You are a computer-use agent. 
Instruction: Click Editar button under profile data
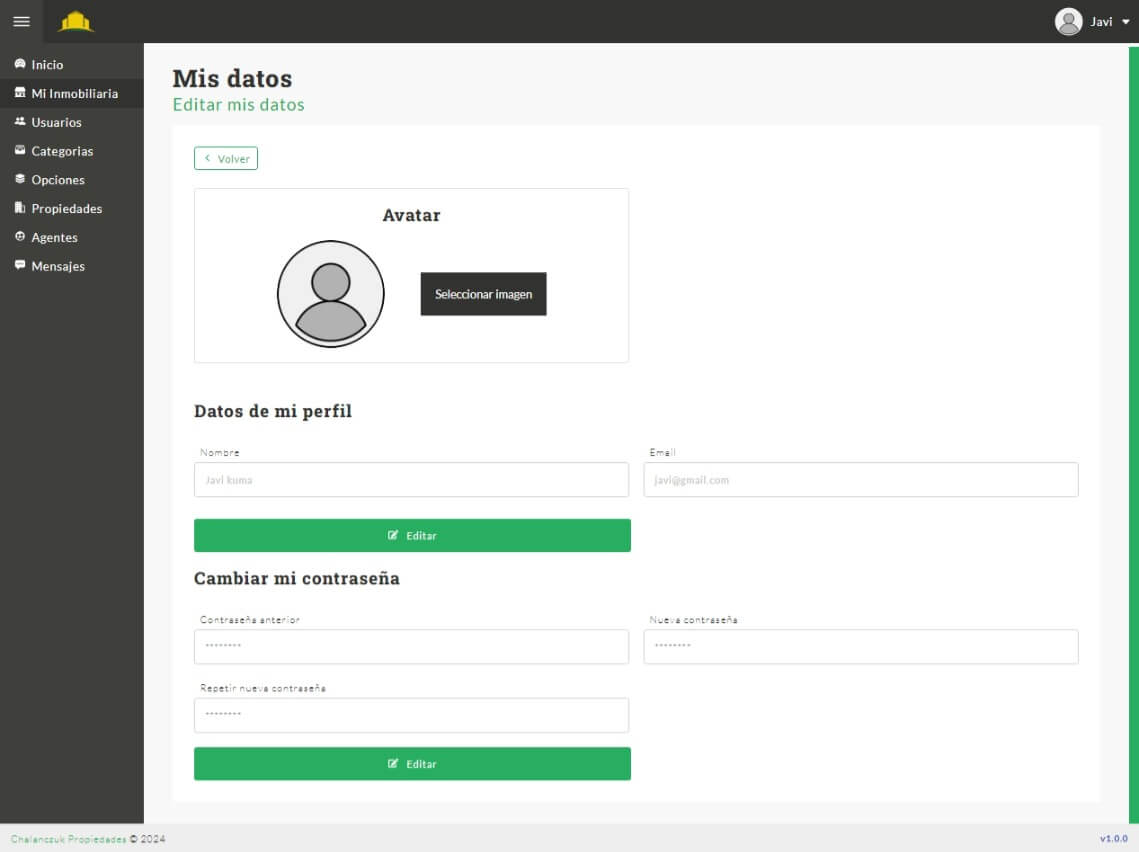click(x=412, y=535)
